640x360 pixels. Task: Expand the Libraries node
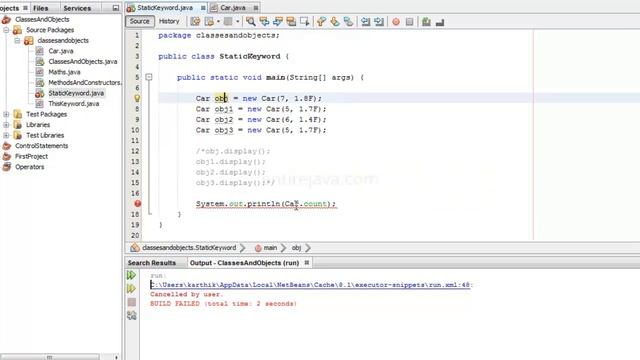coord(6,125)
